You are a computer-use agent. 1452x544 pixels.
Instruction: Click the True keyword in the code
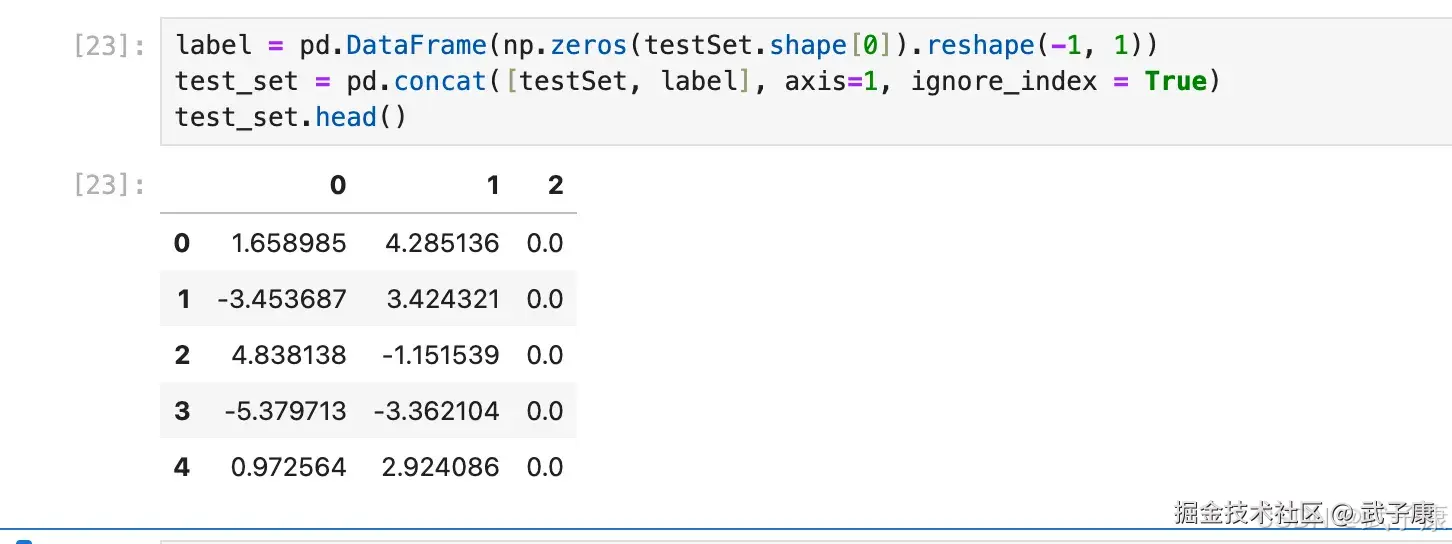pos(1175,81)
